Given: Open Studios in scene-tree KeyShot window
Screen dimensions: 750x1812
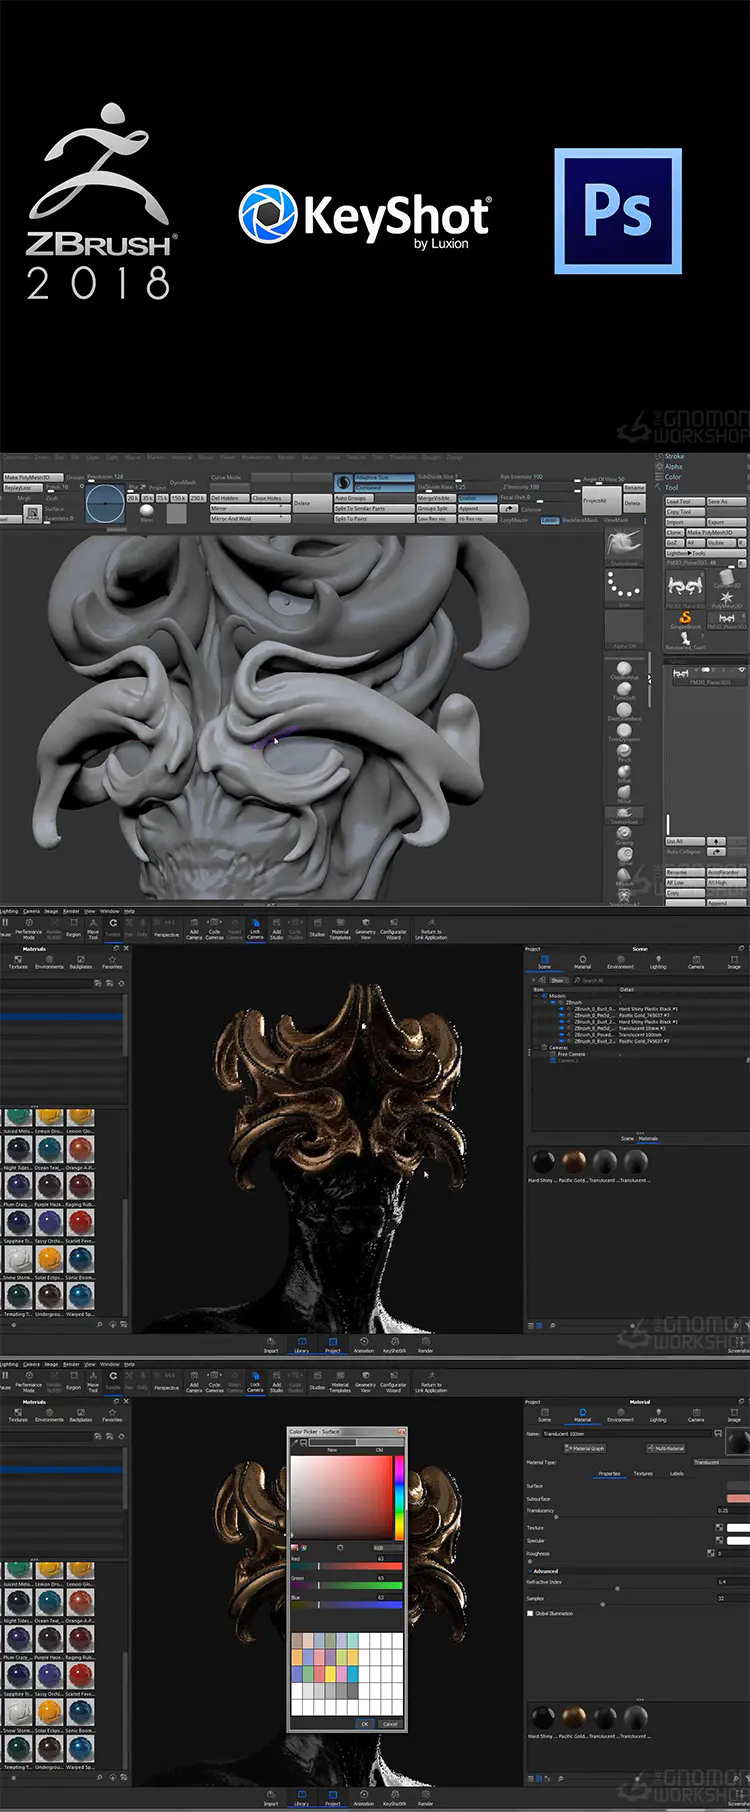Looking at the screenshot, I should pos(317,927).
